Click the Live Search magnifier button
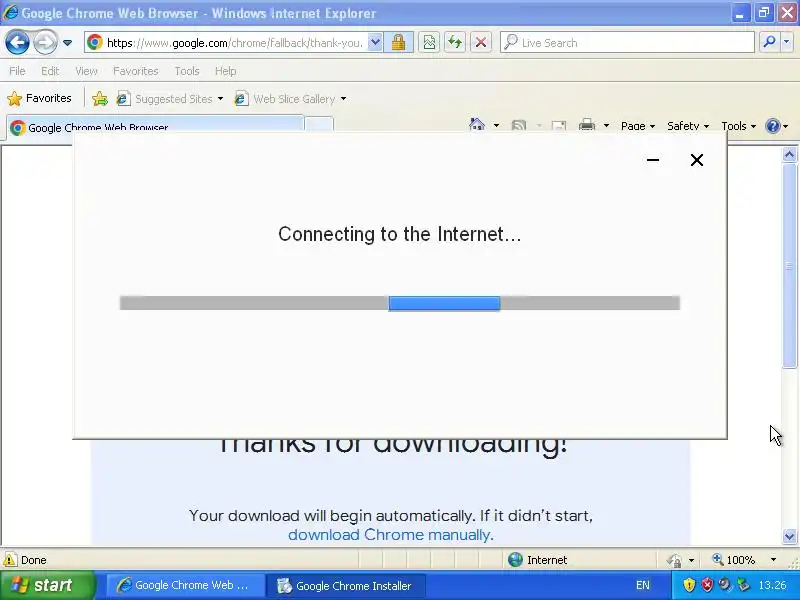Viewport: 800px width, 600px height. [769, 42]
